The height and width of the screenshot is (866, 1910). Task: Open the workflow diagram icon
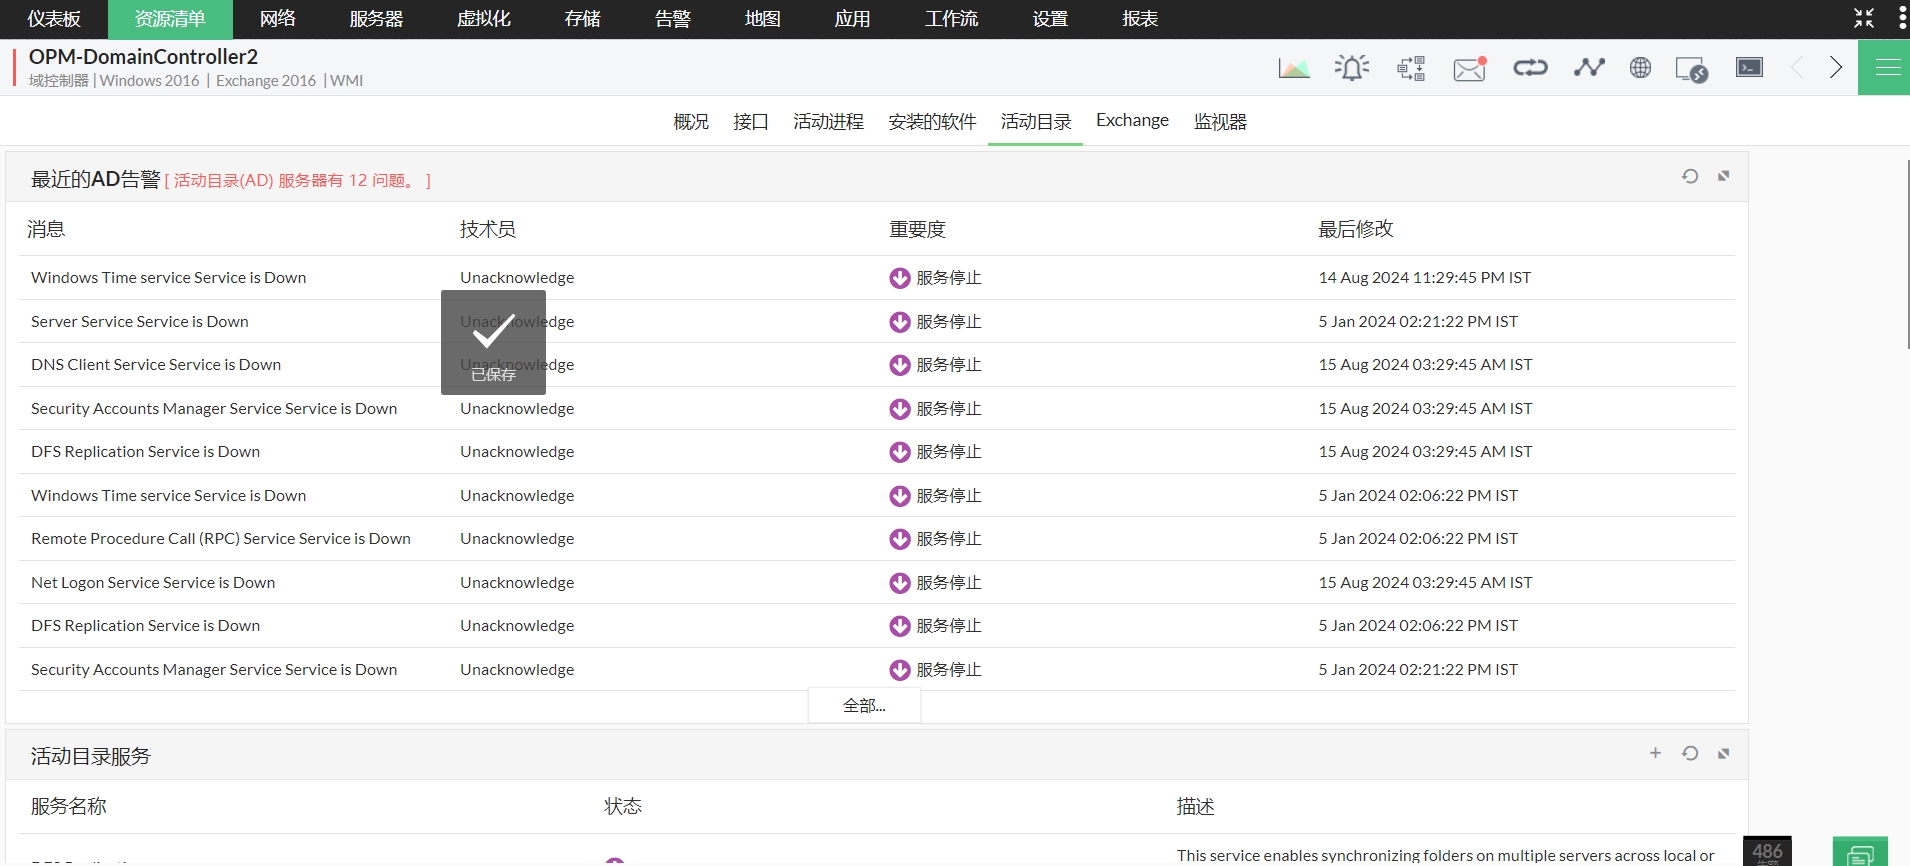click(x=1411, y=68)
